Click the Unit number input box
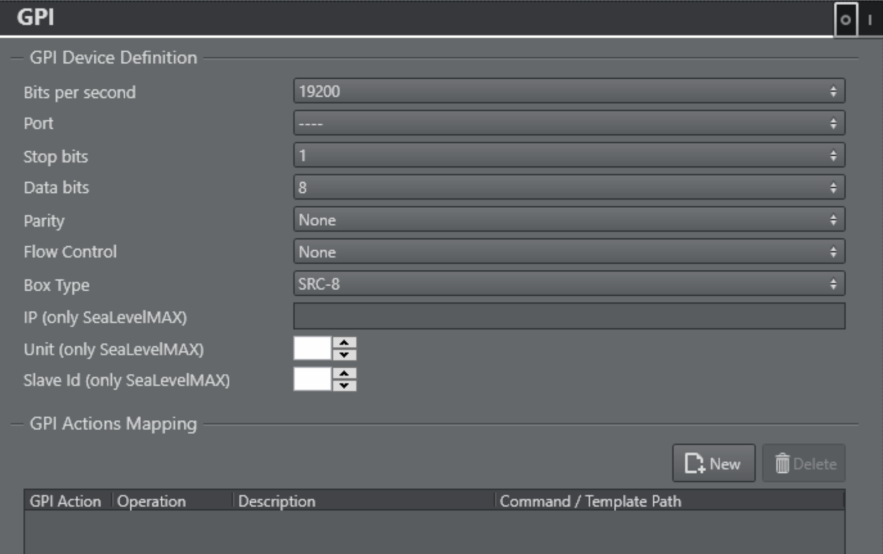 312,349
